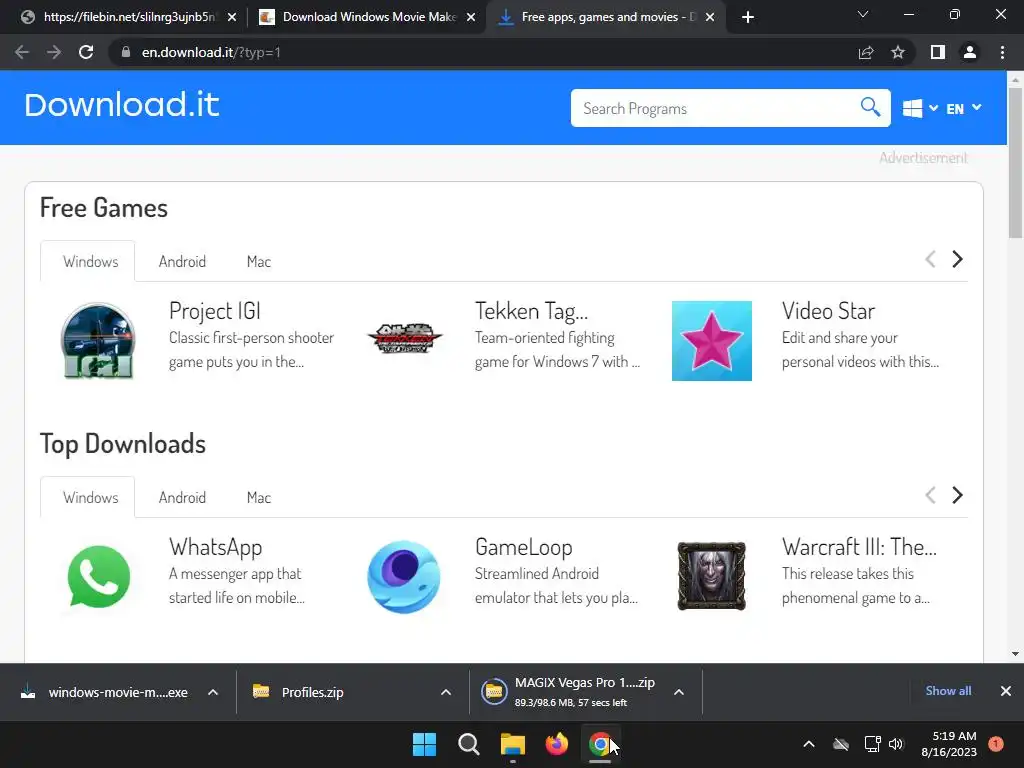1024x768 pixels.
Task: Open the EN language dropdown
Action: [x=963, y=108]
